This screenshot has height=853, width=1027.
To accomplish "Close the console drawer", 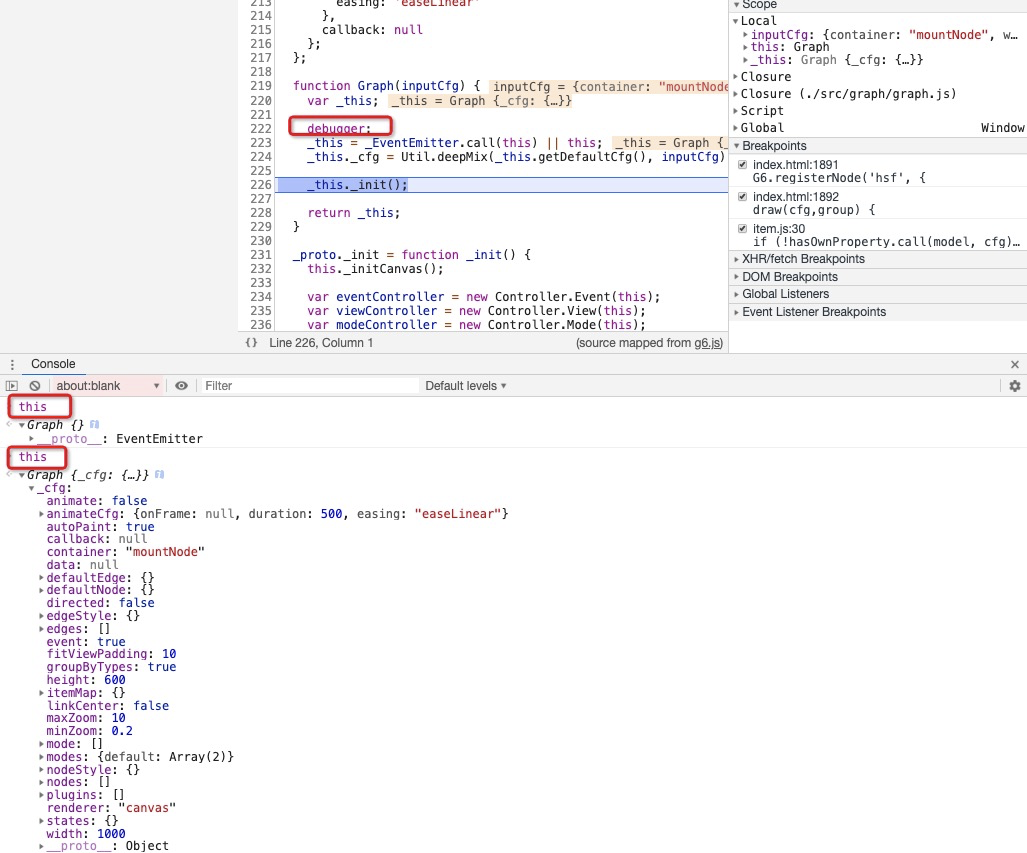I will 1015,364.
